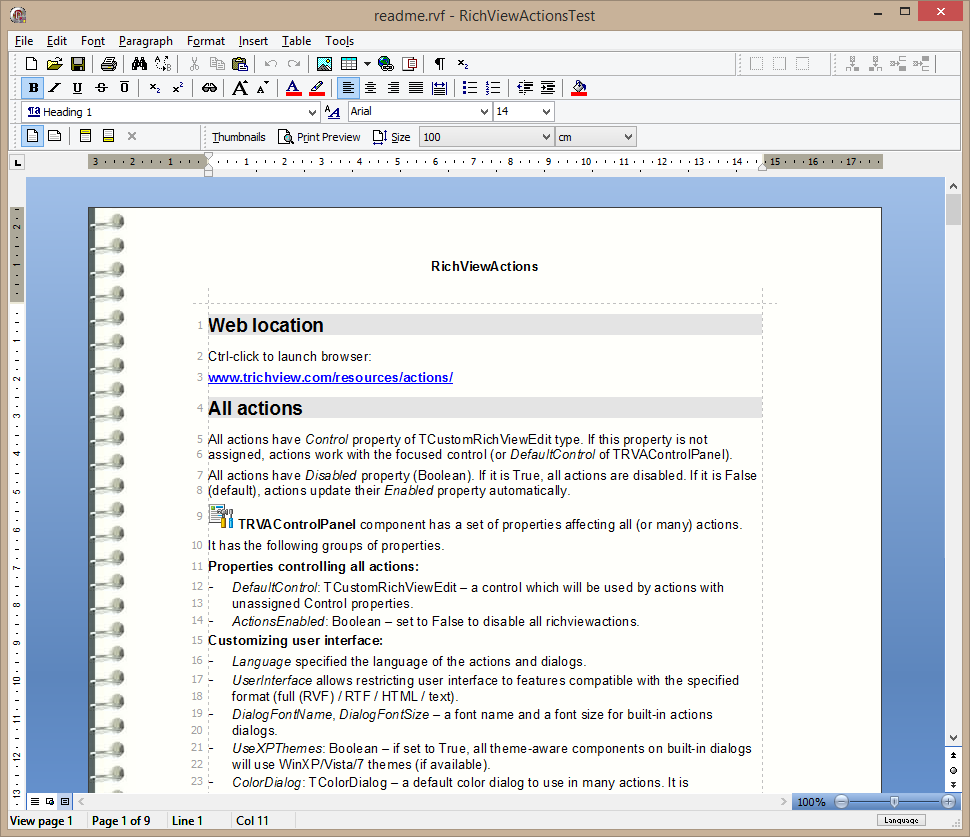
Task: Apply bulleted list formatting
Action: tap(470, 88)
